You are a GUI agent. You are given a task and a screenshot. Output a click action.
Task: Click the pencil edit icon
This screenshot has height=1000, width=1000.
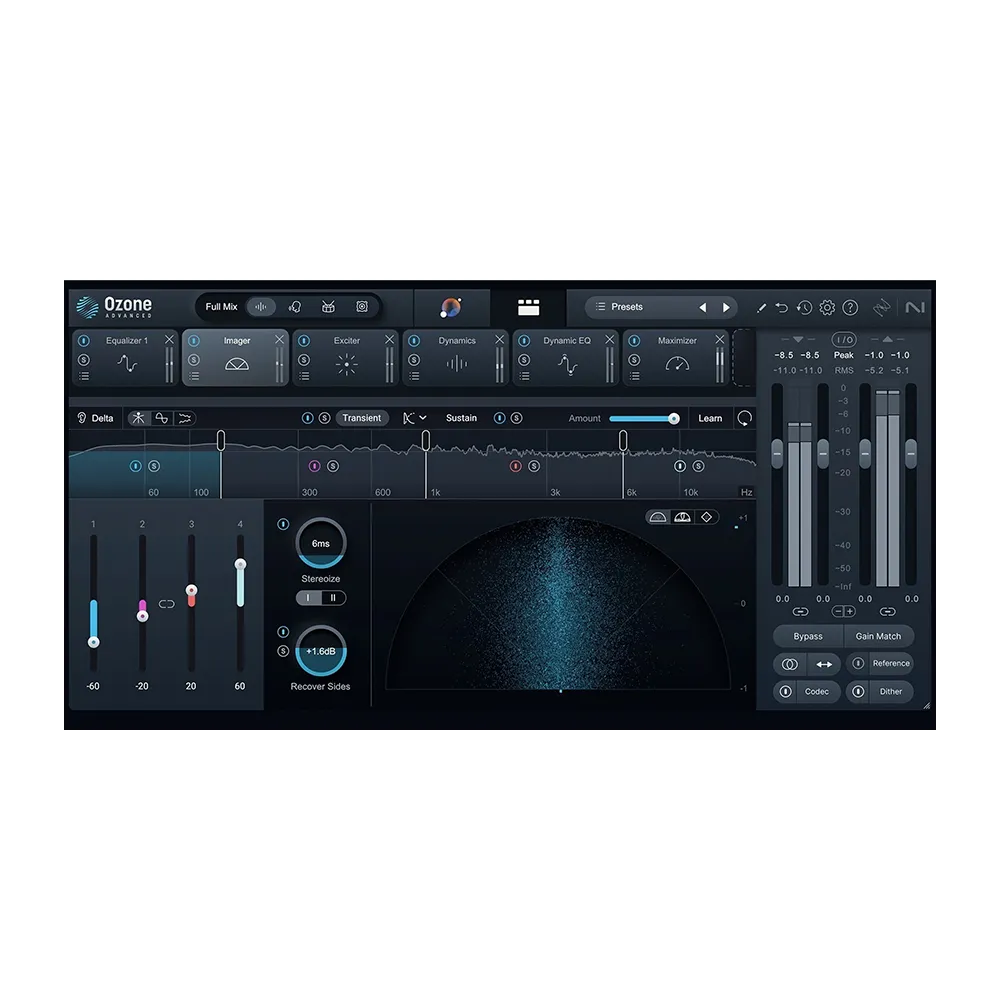pyautogui.click(x=761, y=308)
